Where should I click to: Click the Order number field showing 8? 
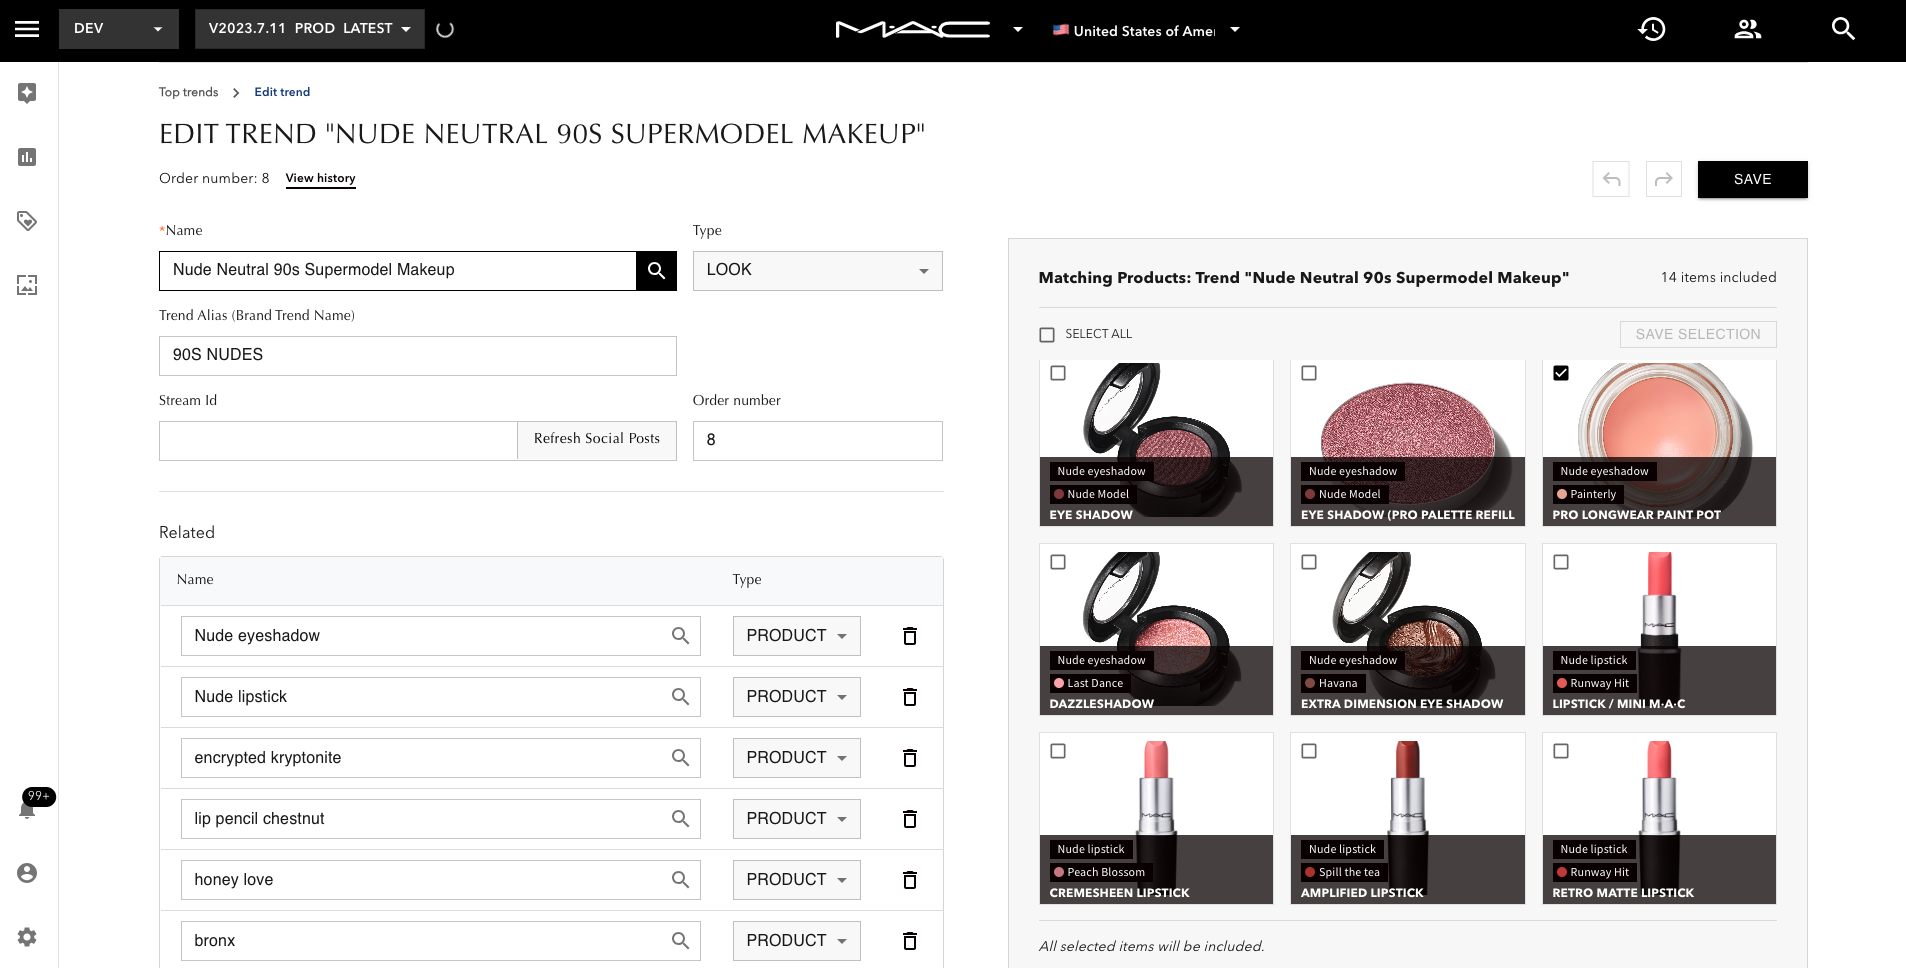(x=818, y=441)
